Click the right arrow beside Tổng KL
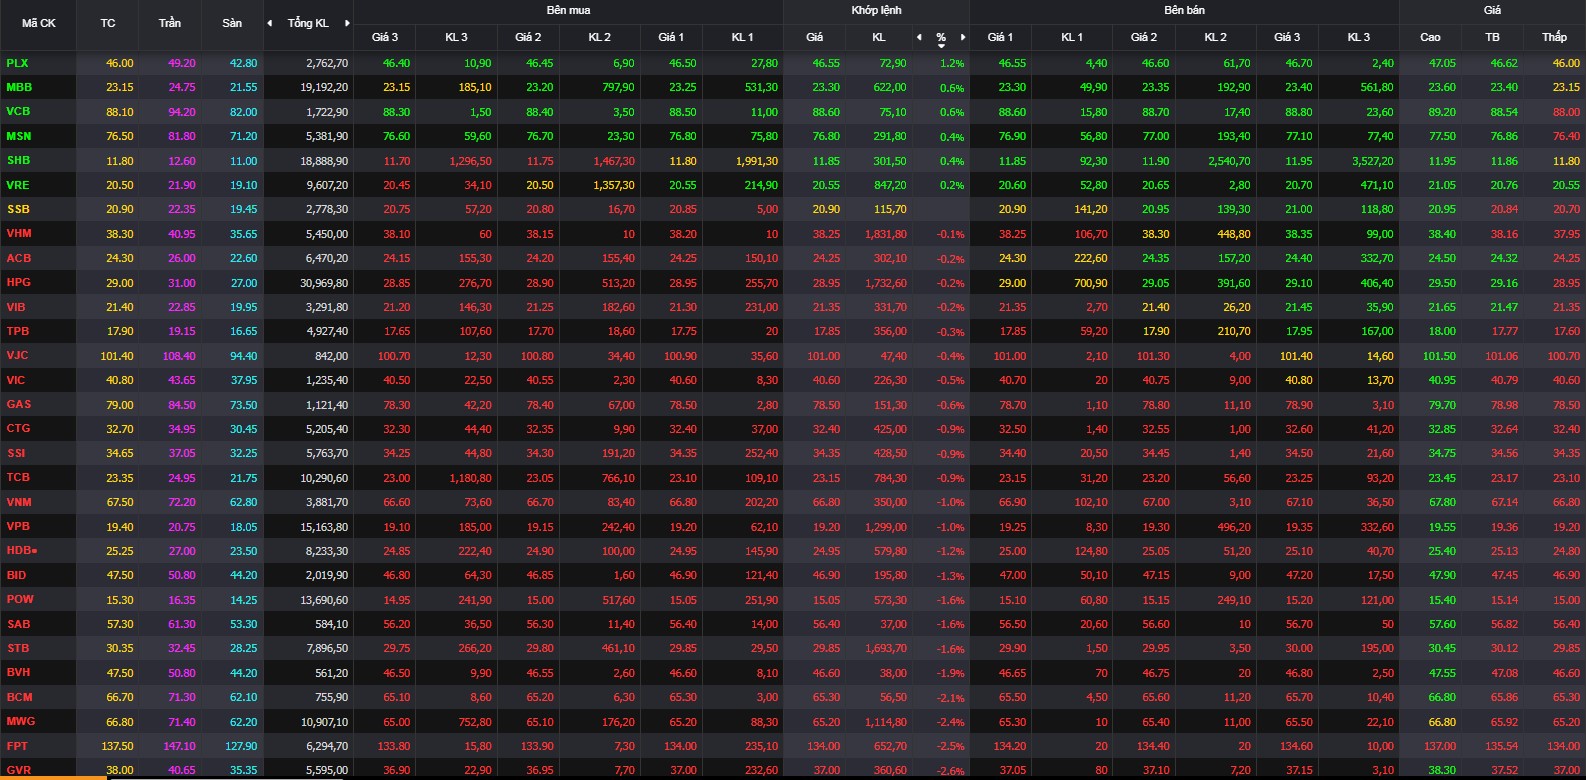1586x780 pixels. 347,23
